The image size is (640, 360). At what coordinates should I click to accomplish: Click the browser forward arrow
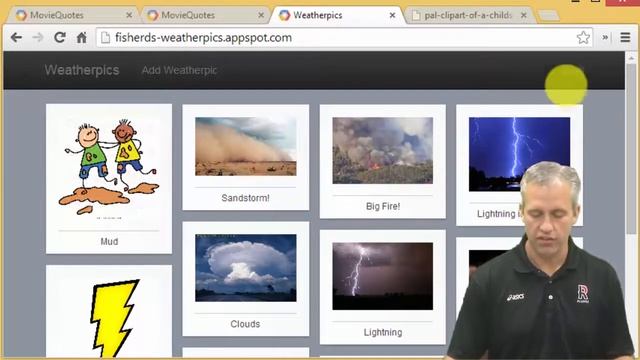(x=38, y=38)
